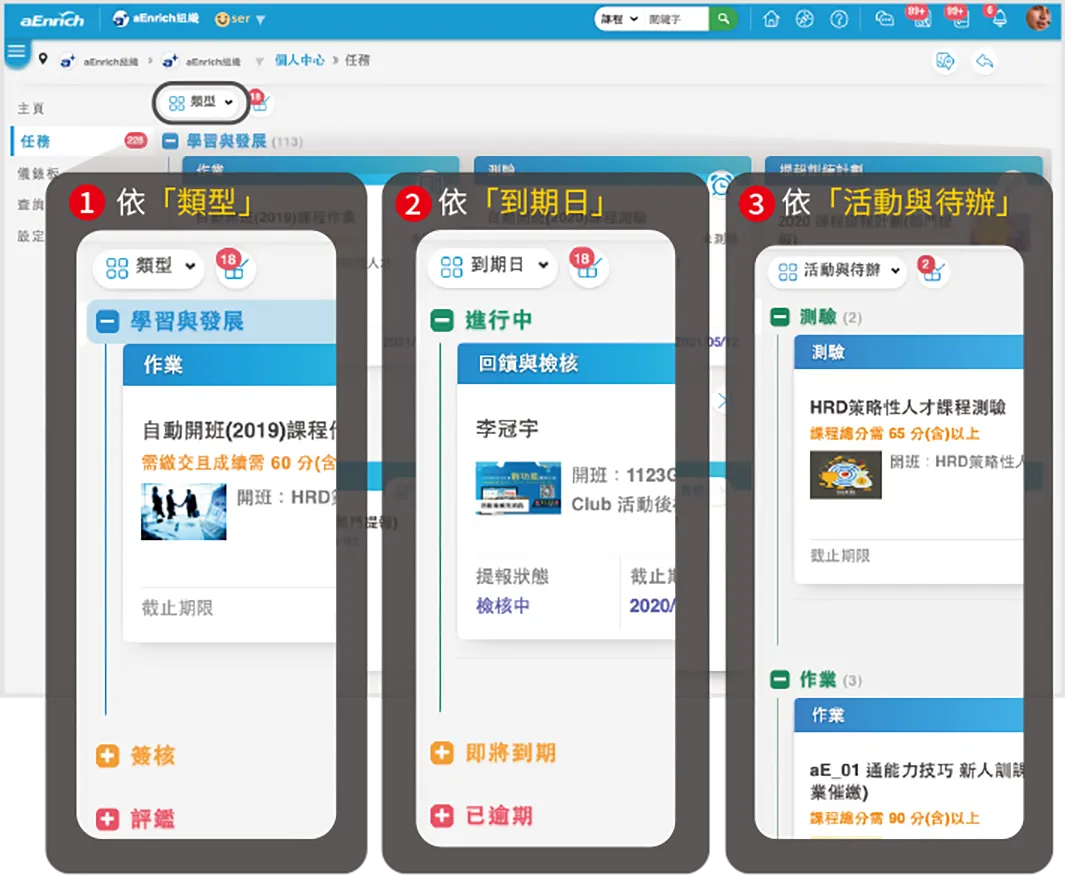This screenshot has height=878, width=1065.
Task: Open the home icon in the top bar
Action: 771,19
